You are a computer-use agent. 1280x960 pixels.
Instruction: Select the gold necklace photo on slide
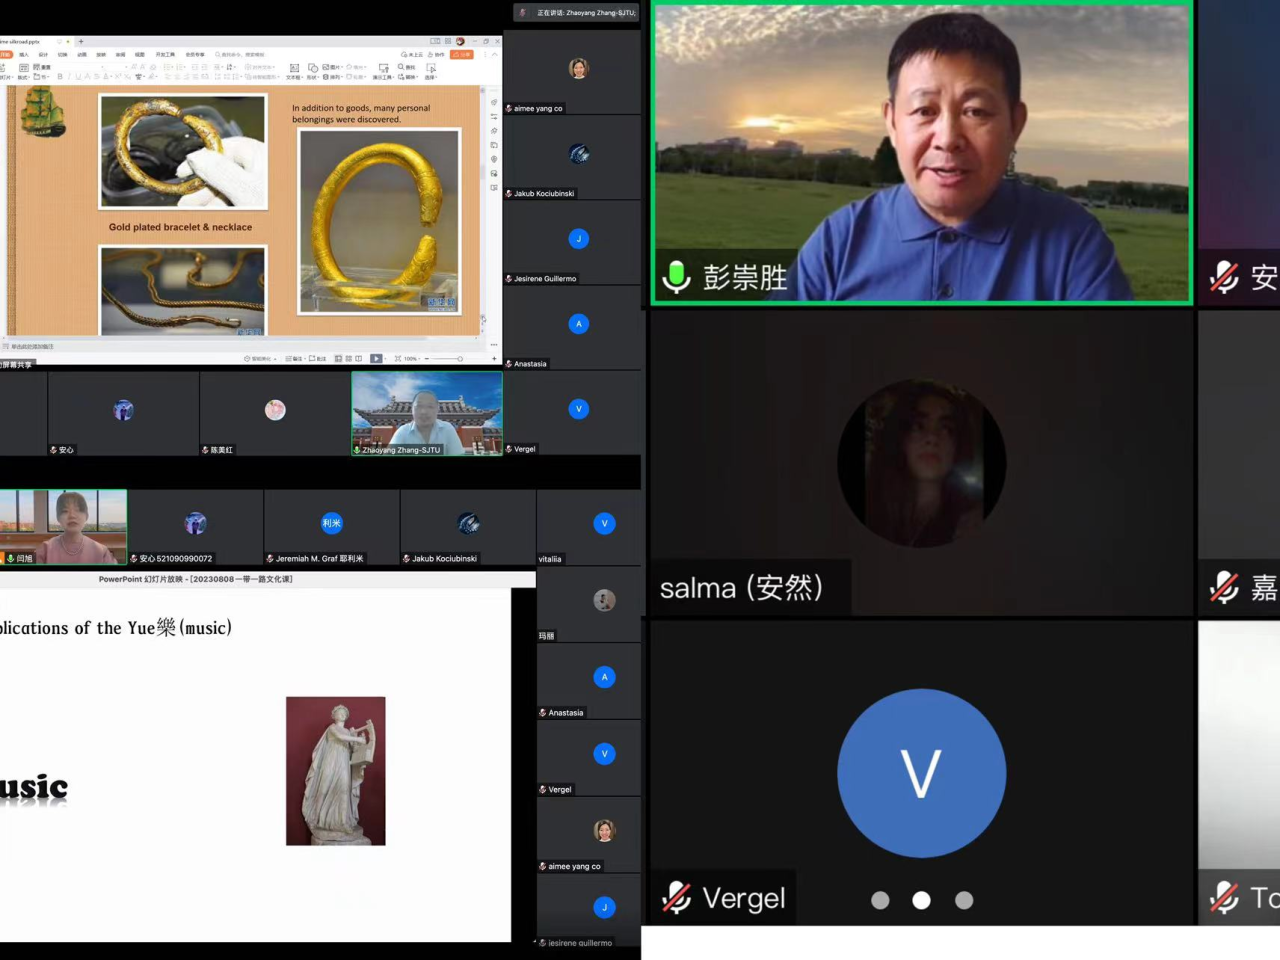tap(183, 290)
